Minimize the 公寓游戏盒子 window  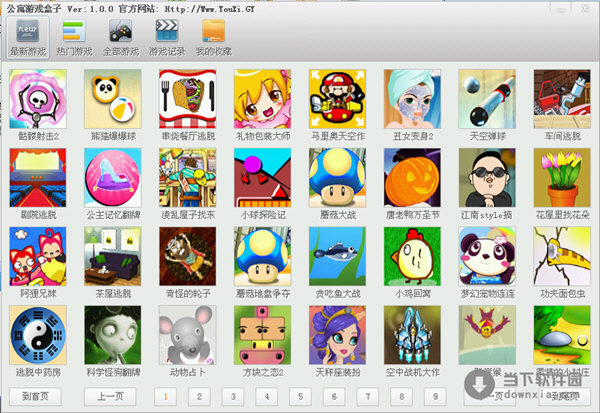[561, 9]
